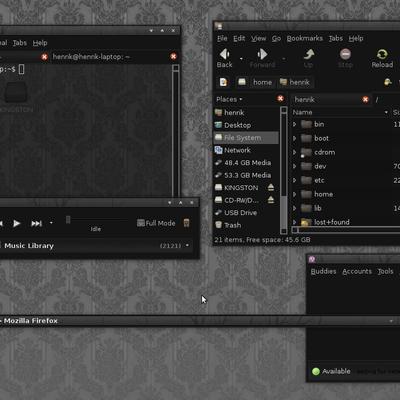Click the Up folder toolbar button
The width and height of the screenshot is (400, 400).
point(309,58)
